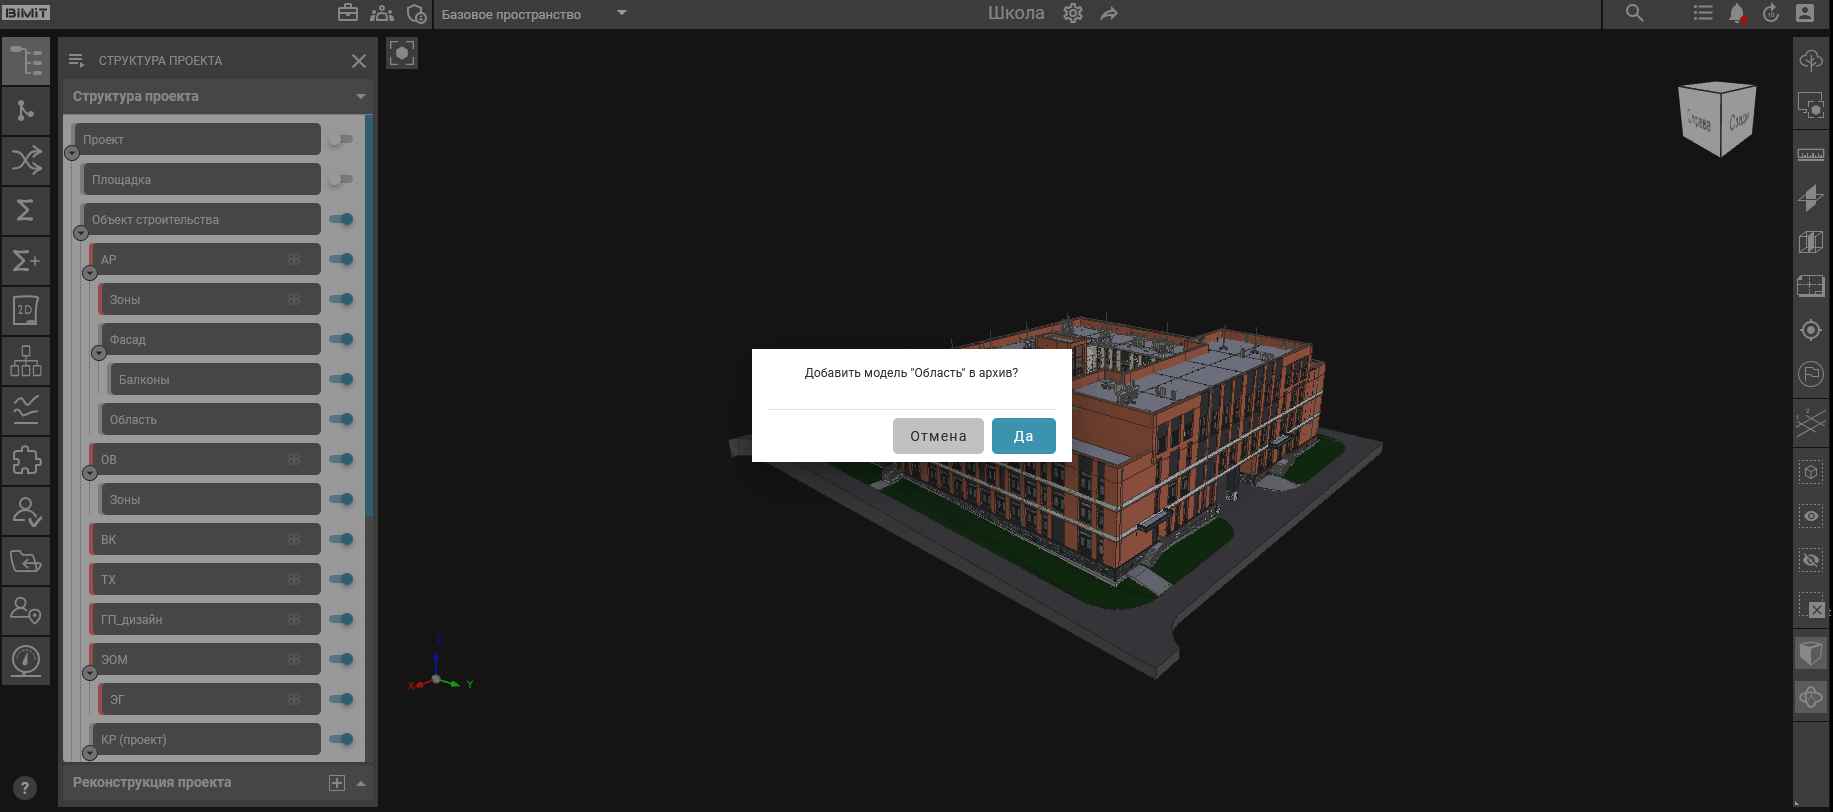
Task: Click the fit-to-view frame icon
Action: pyautogui.click(x=402, y=53)
